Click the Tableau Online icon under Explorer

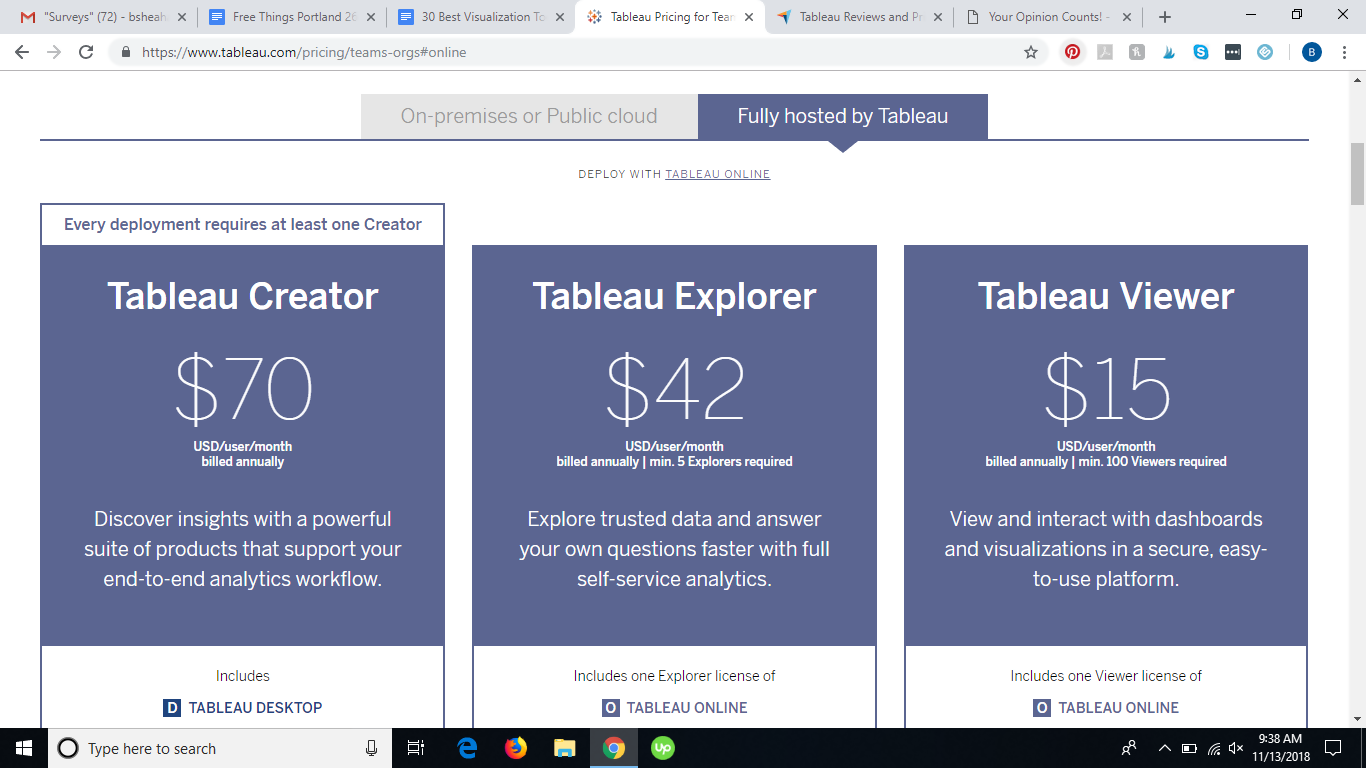(x=611, y=708)
